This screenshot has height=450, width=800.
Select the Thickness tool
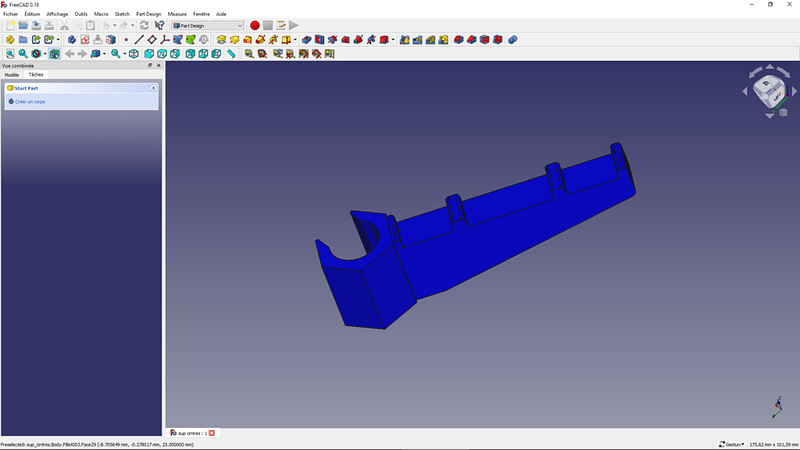coord(497,40)
